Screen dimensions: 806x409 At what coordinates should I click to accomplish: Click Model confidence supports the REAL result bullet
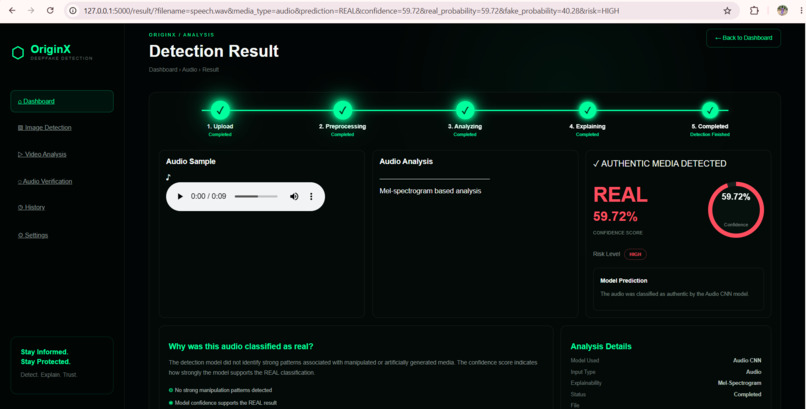[x=223, y=403]
